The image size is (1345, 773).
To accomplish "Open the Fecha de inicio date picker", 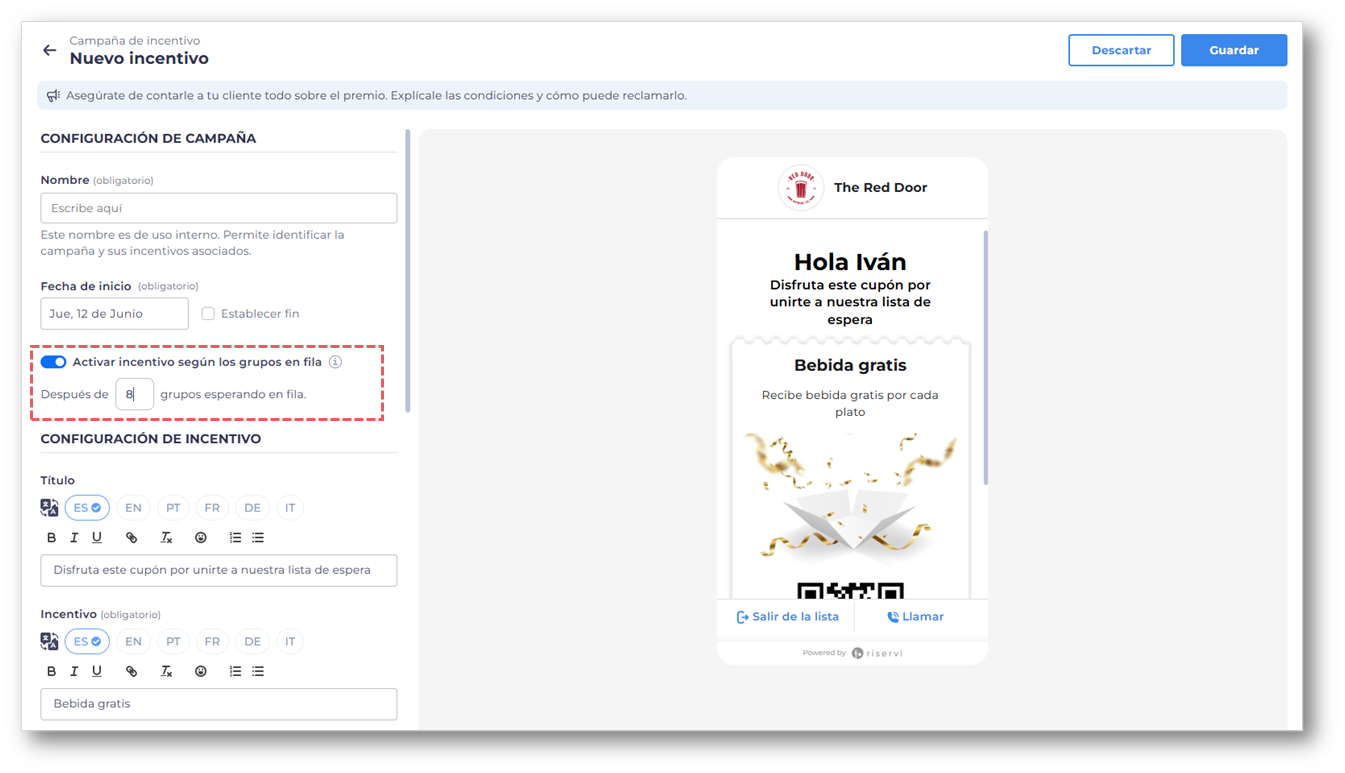I will point(115,314).
